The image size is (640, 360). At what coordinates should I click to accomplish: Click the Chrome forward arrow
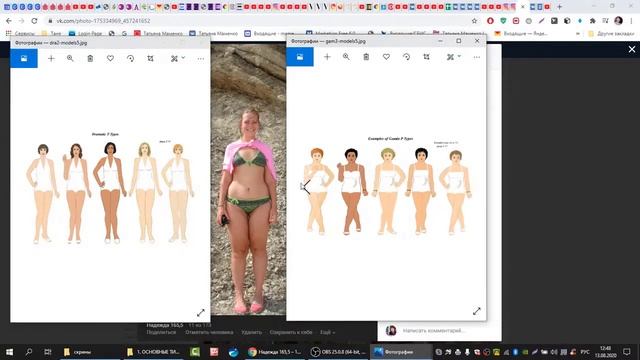click(x=22, y=20)
